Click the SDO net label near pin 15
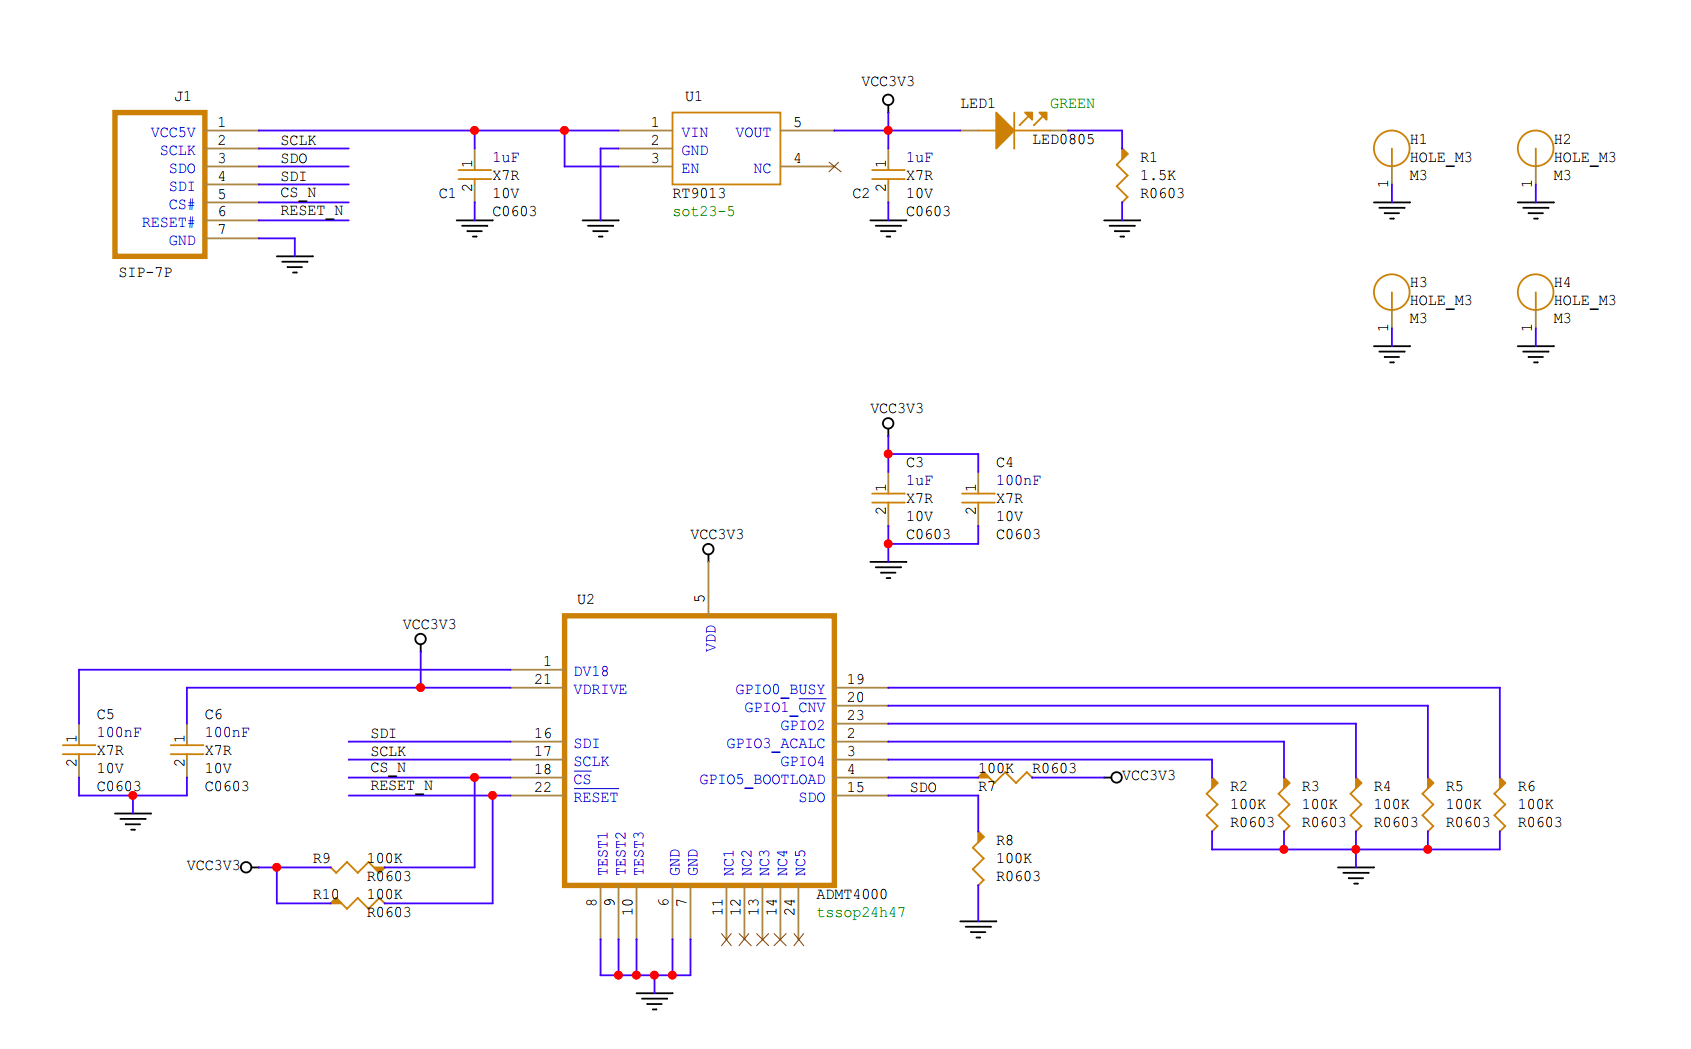The height and width of the screenshot is (1049, 1691). coord(923,788)
